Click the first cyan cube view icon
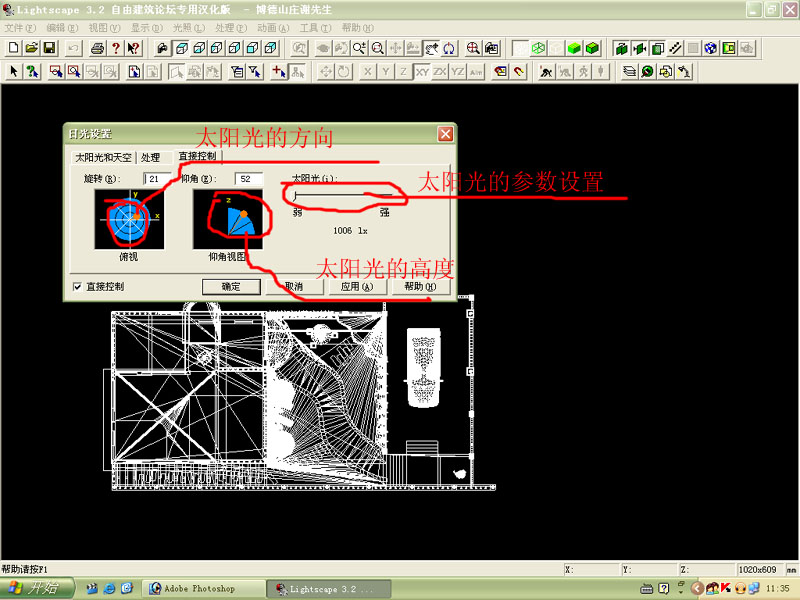This screenshot has height=600, width=800. point(181,48)
